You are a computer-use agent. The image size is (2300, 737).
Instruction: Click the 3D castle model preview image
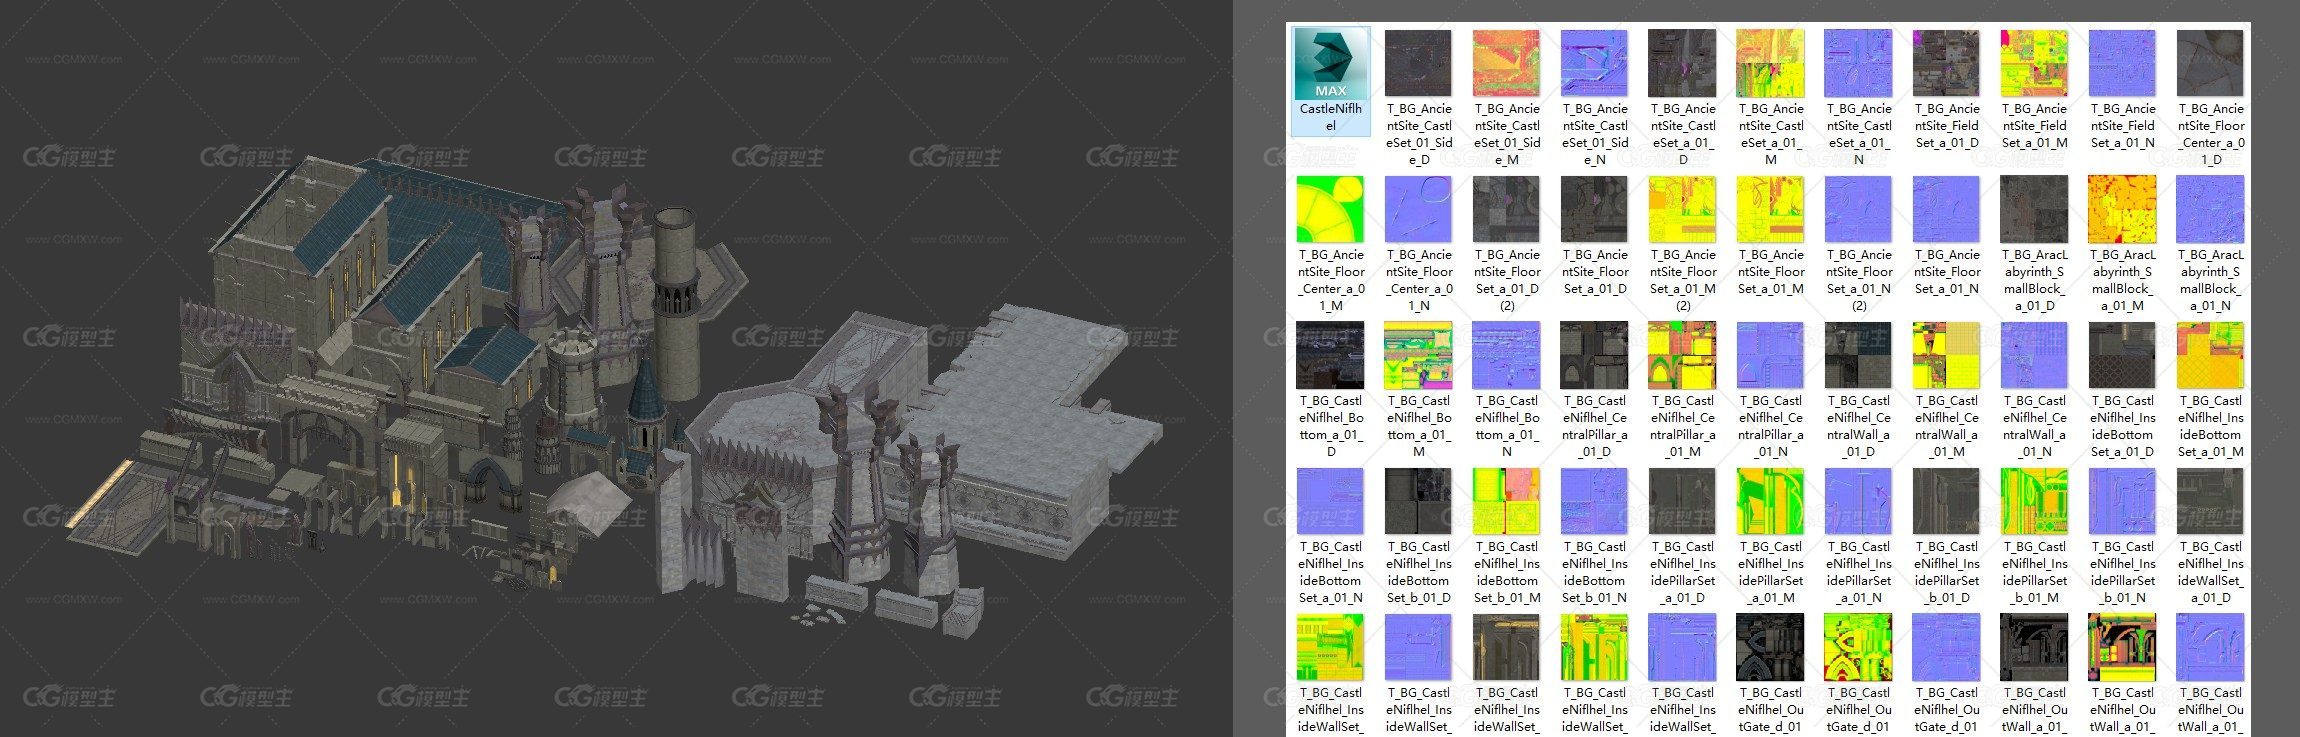[x=616, y=368]
